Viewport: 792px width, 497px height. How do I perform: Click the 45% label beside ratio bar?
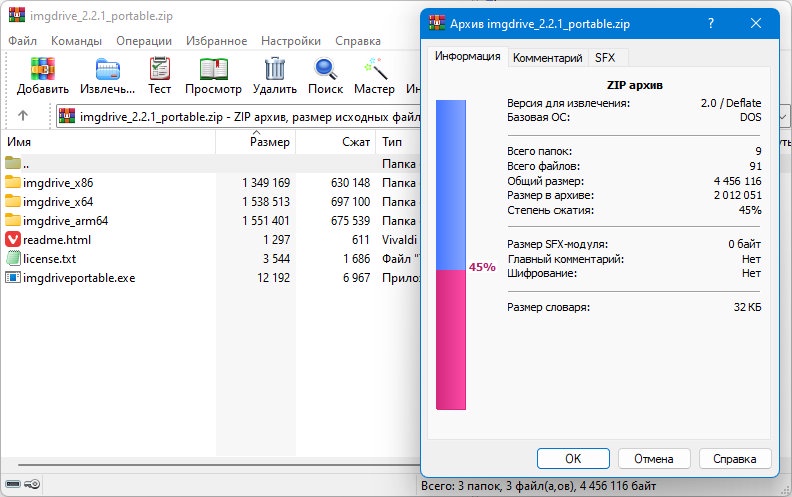coord(482,267)
